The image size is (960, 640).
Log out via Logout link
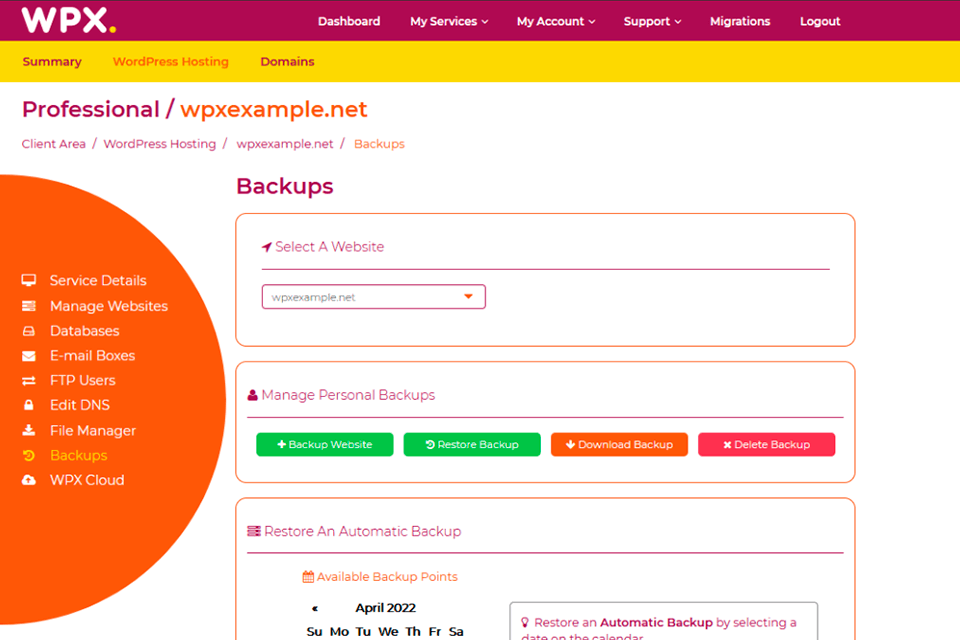(820, 21)
